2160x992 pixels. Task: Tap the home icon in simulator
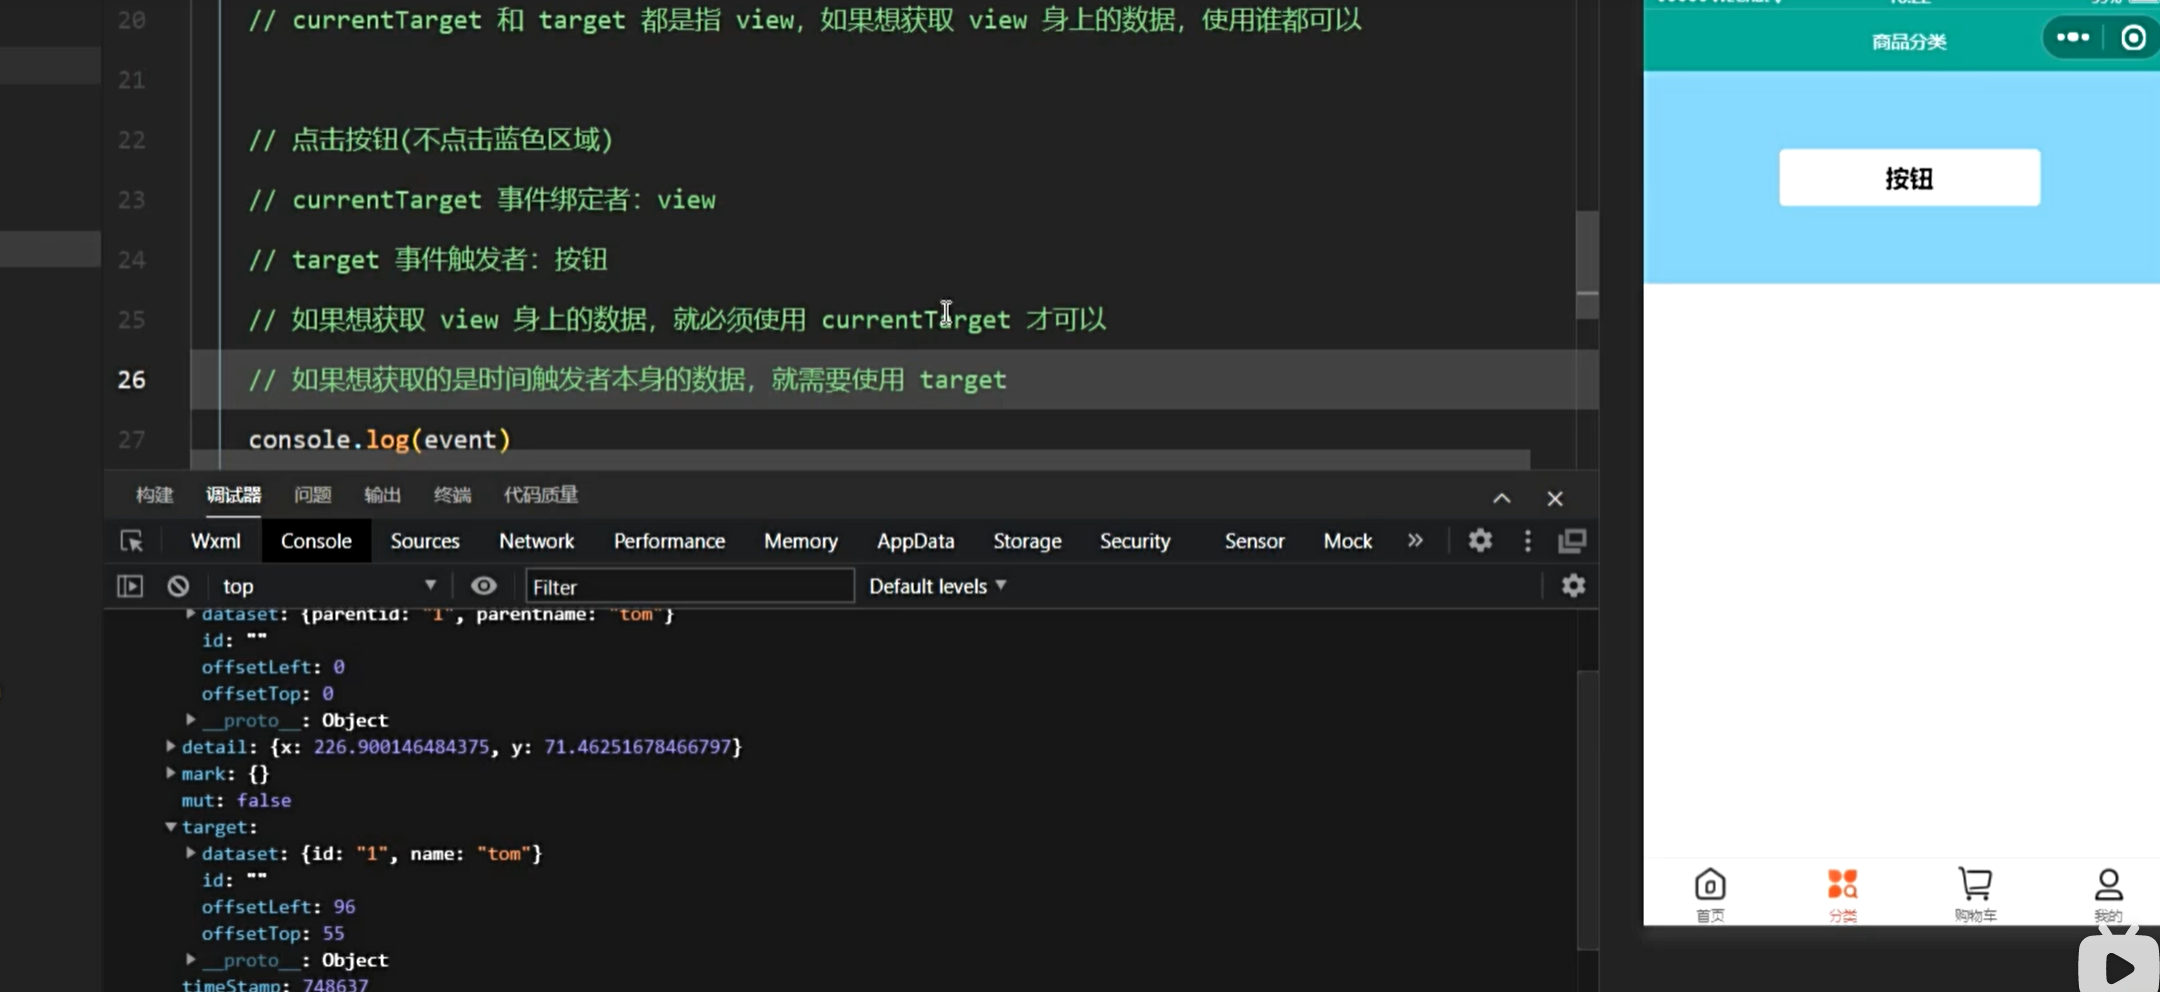coord(1710,886)
